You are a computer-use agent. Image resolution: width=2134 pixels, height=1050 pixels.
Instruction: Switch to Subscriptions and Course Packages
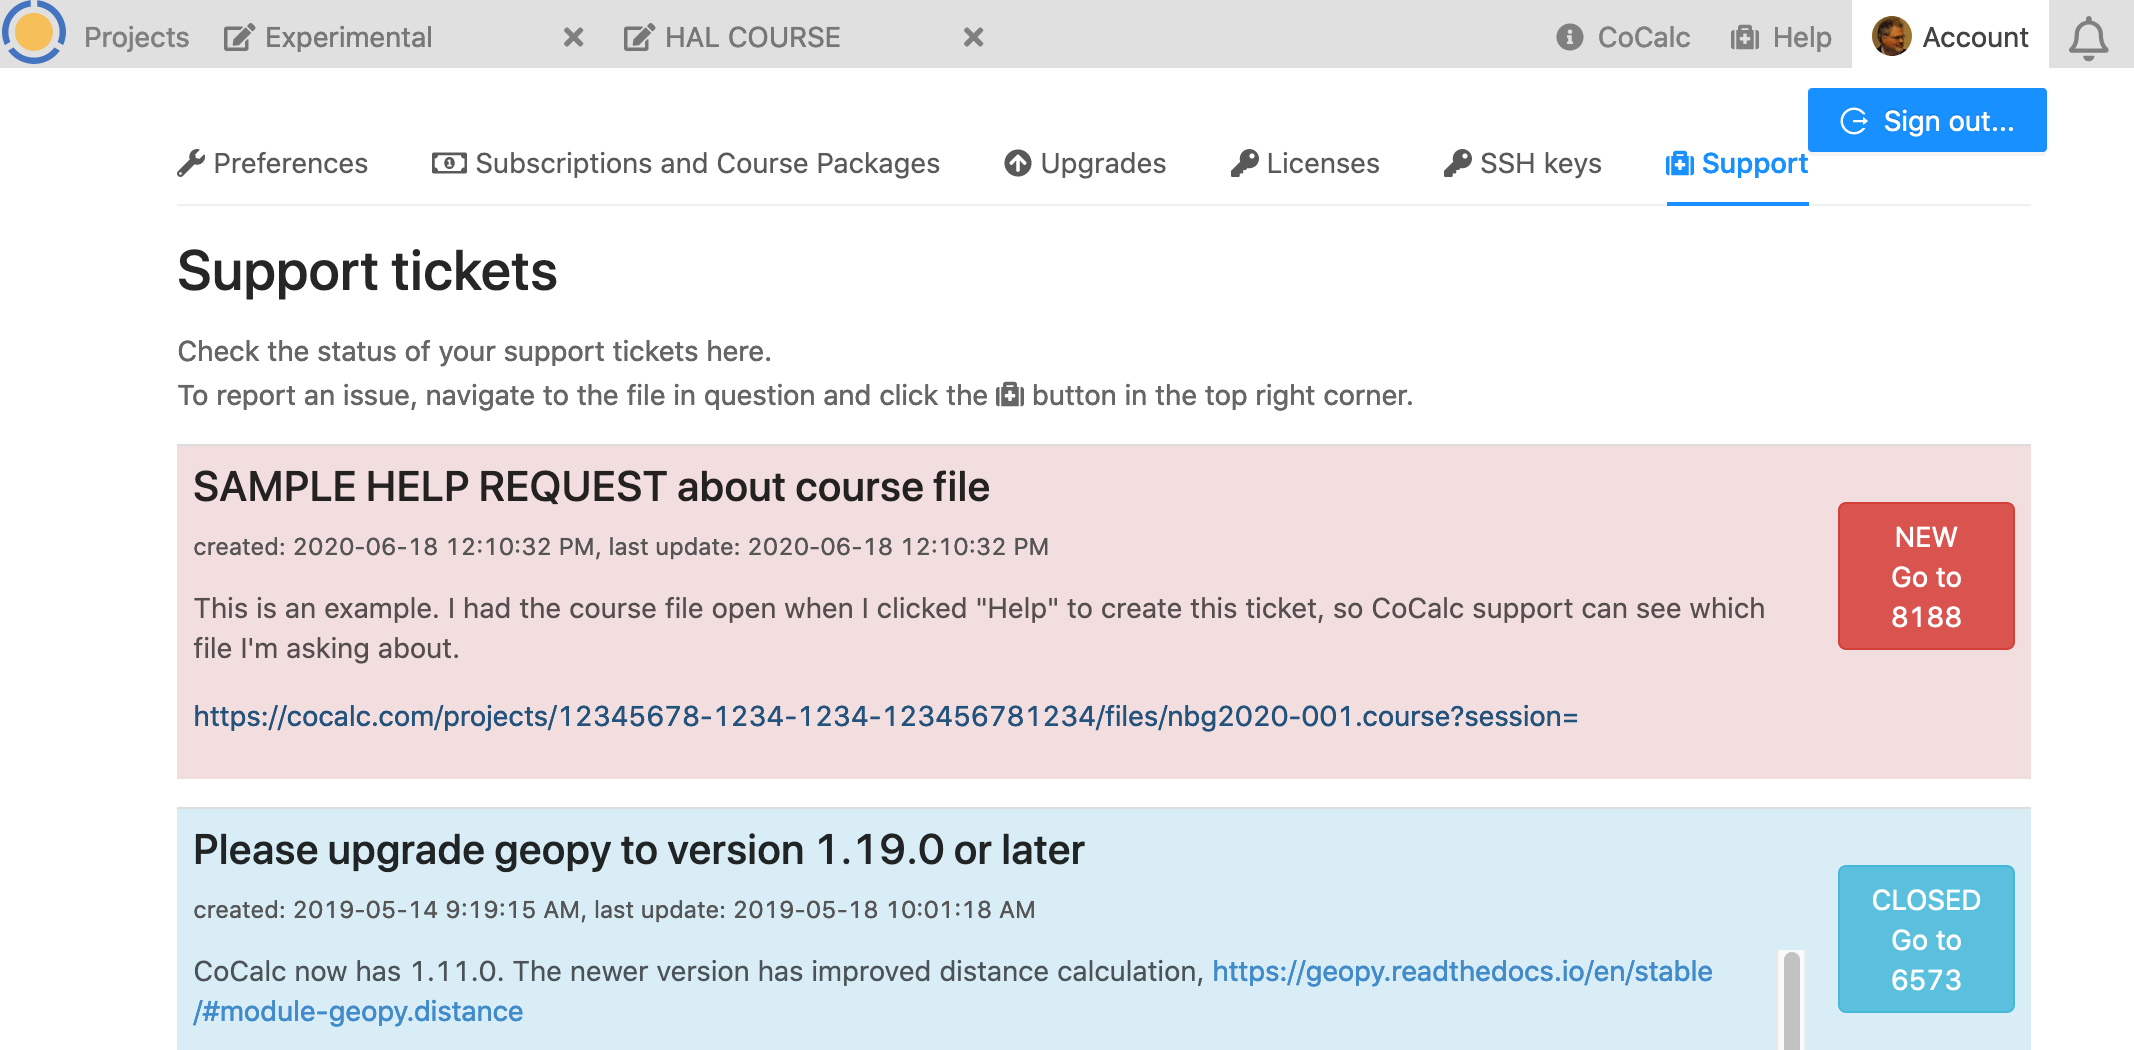click(686, 163)
